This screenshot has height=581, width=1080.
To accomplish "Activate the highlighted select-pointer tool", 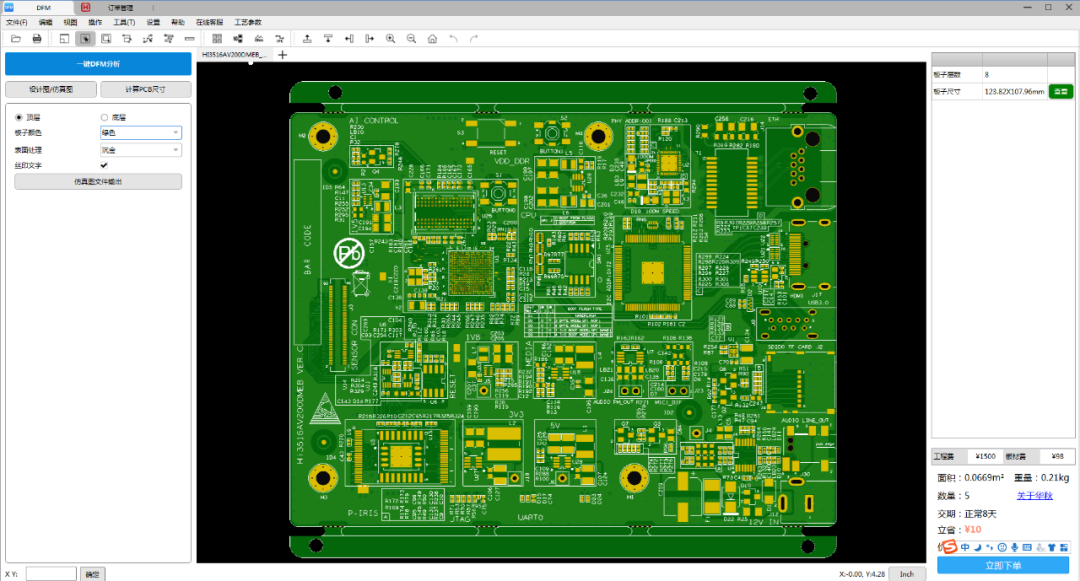I will 85,39.
